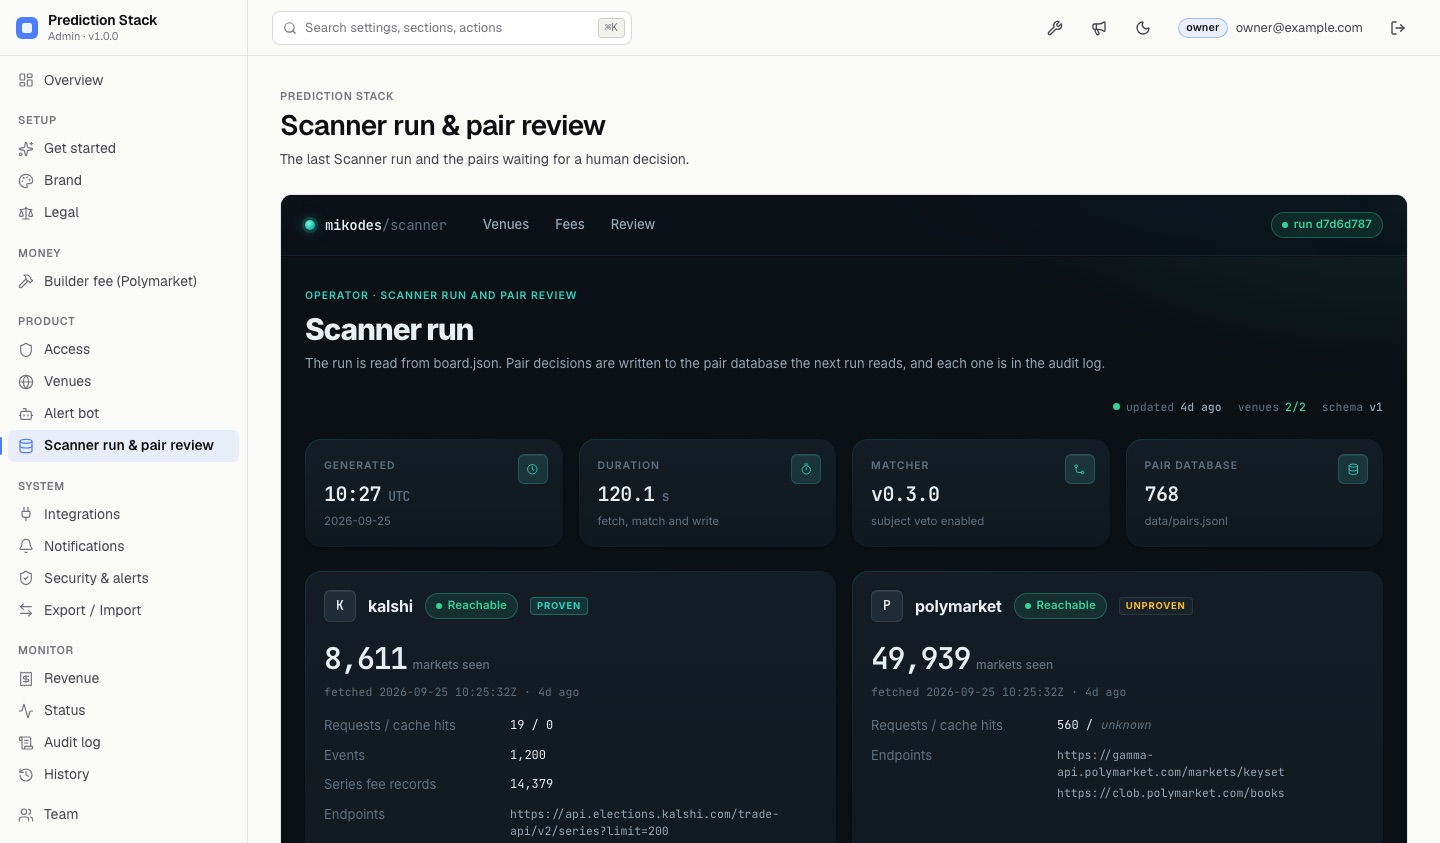Select Venues in the left sidebar
1440x843 pixels.
coord(124,381)
